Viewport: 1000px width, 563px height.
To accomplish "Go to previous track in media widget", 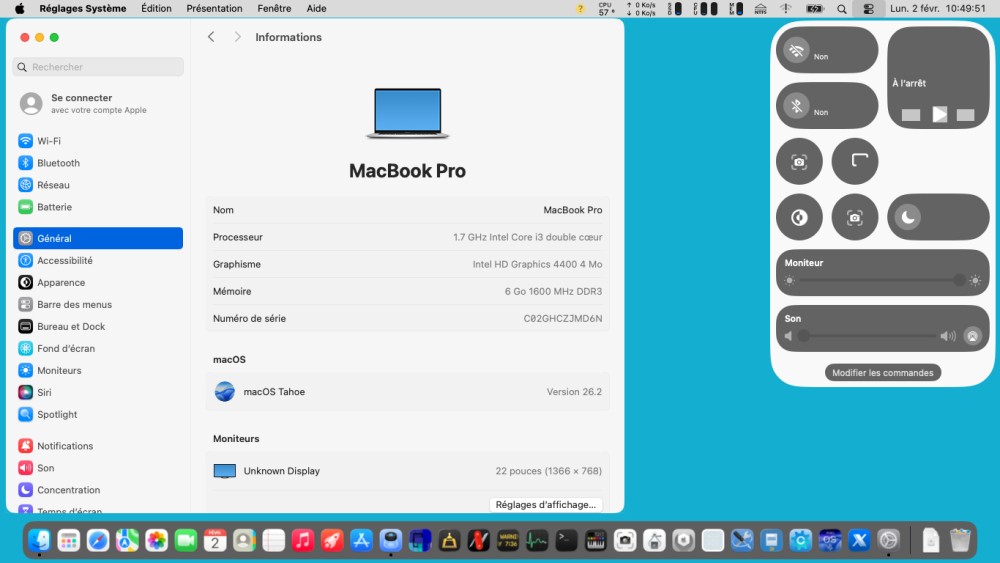I will [911, 115].
